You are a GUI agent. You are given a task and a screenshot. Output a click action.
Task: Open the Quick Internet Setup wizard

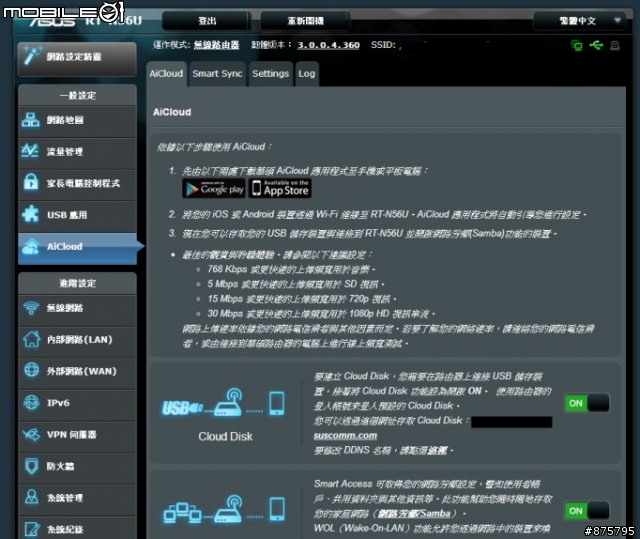[77, 58]
